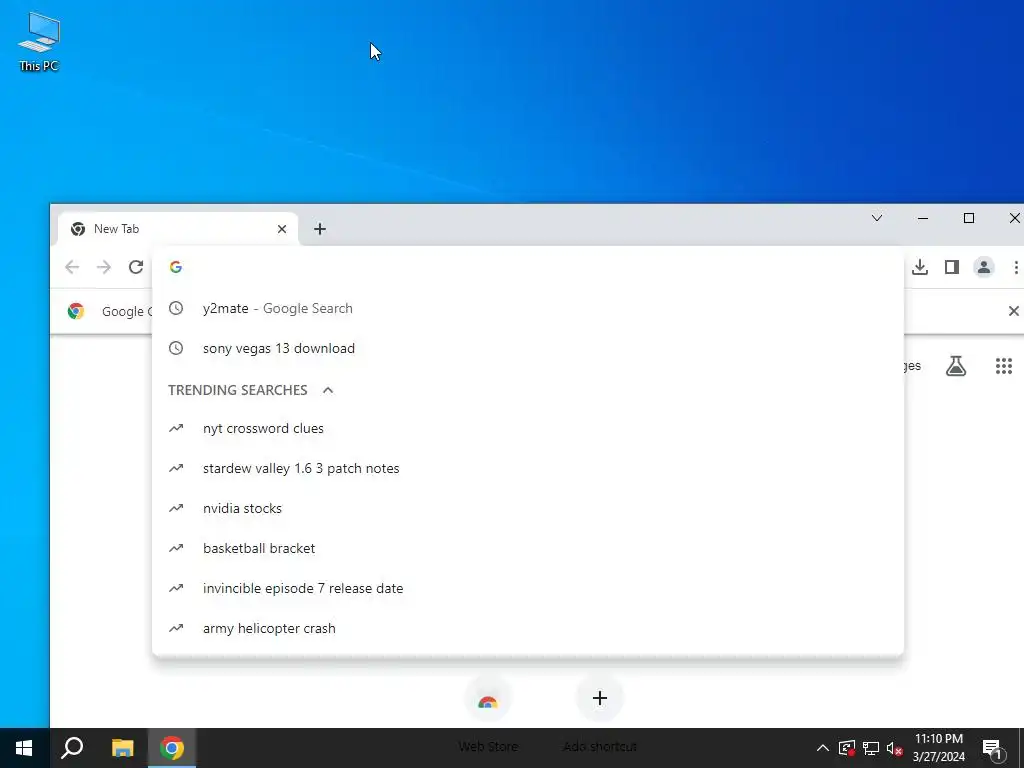This screenshot has width=1024, height=768.
Task: Open the notification center icon
Action: tap(993, 749)
